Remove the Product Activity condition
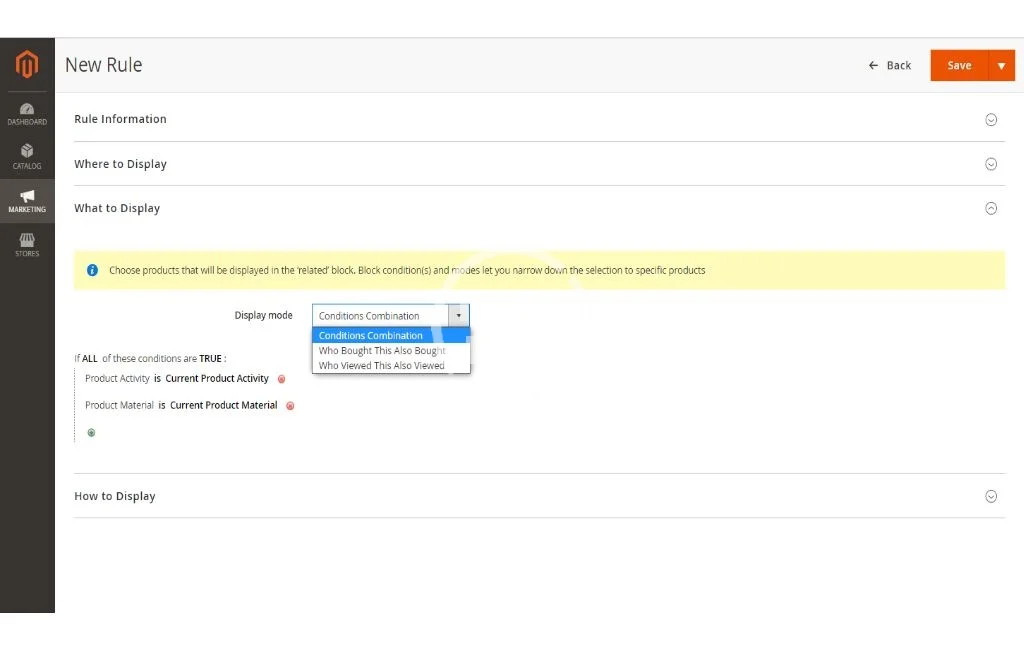 click(x=281, y=379)
